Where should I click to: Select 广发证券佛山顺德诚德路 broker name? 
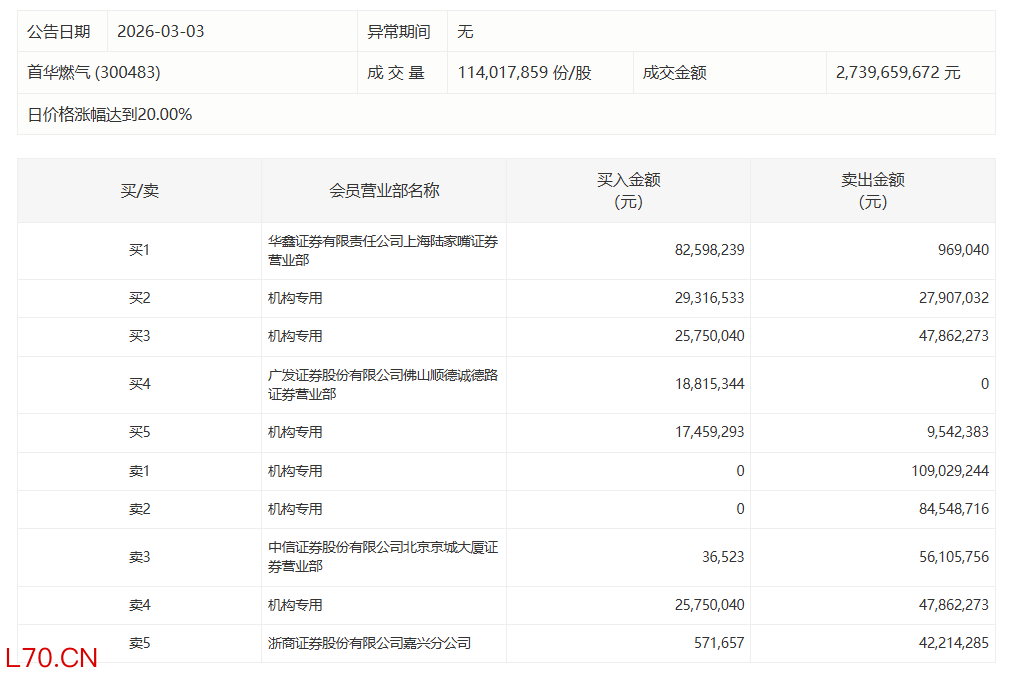coord(382,384)
